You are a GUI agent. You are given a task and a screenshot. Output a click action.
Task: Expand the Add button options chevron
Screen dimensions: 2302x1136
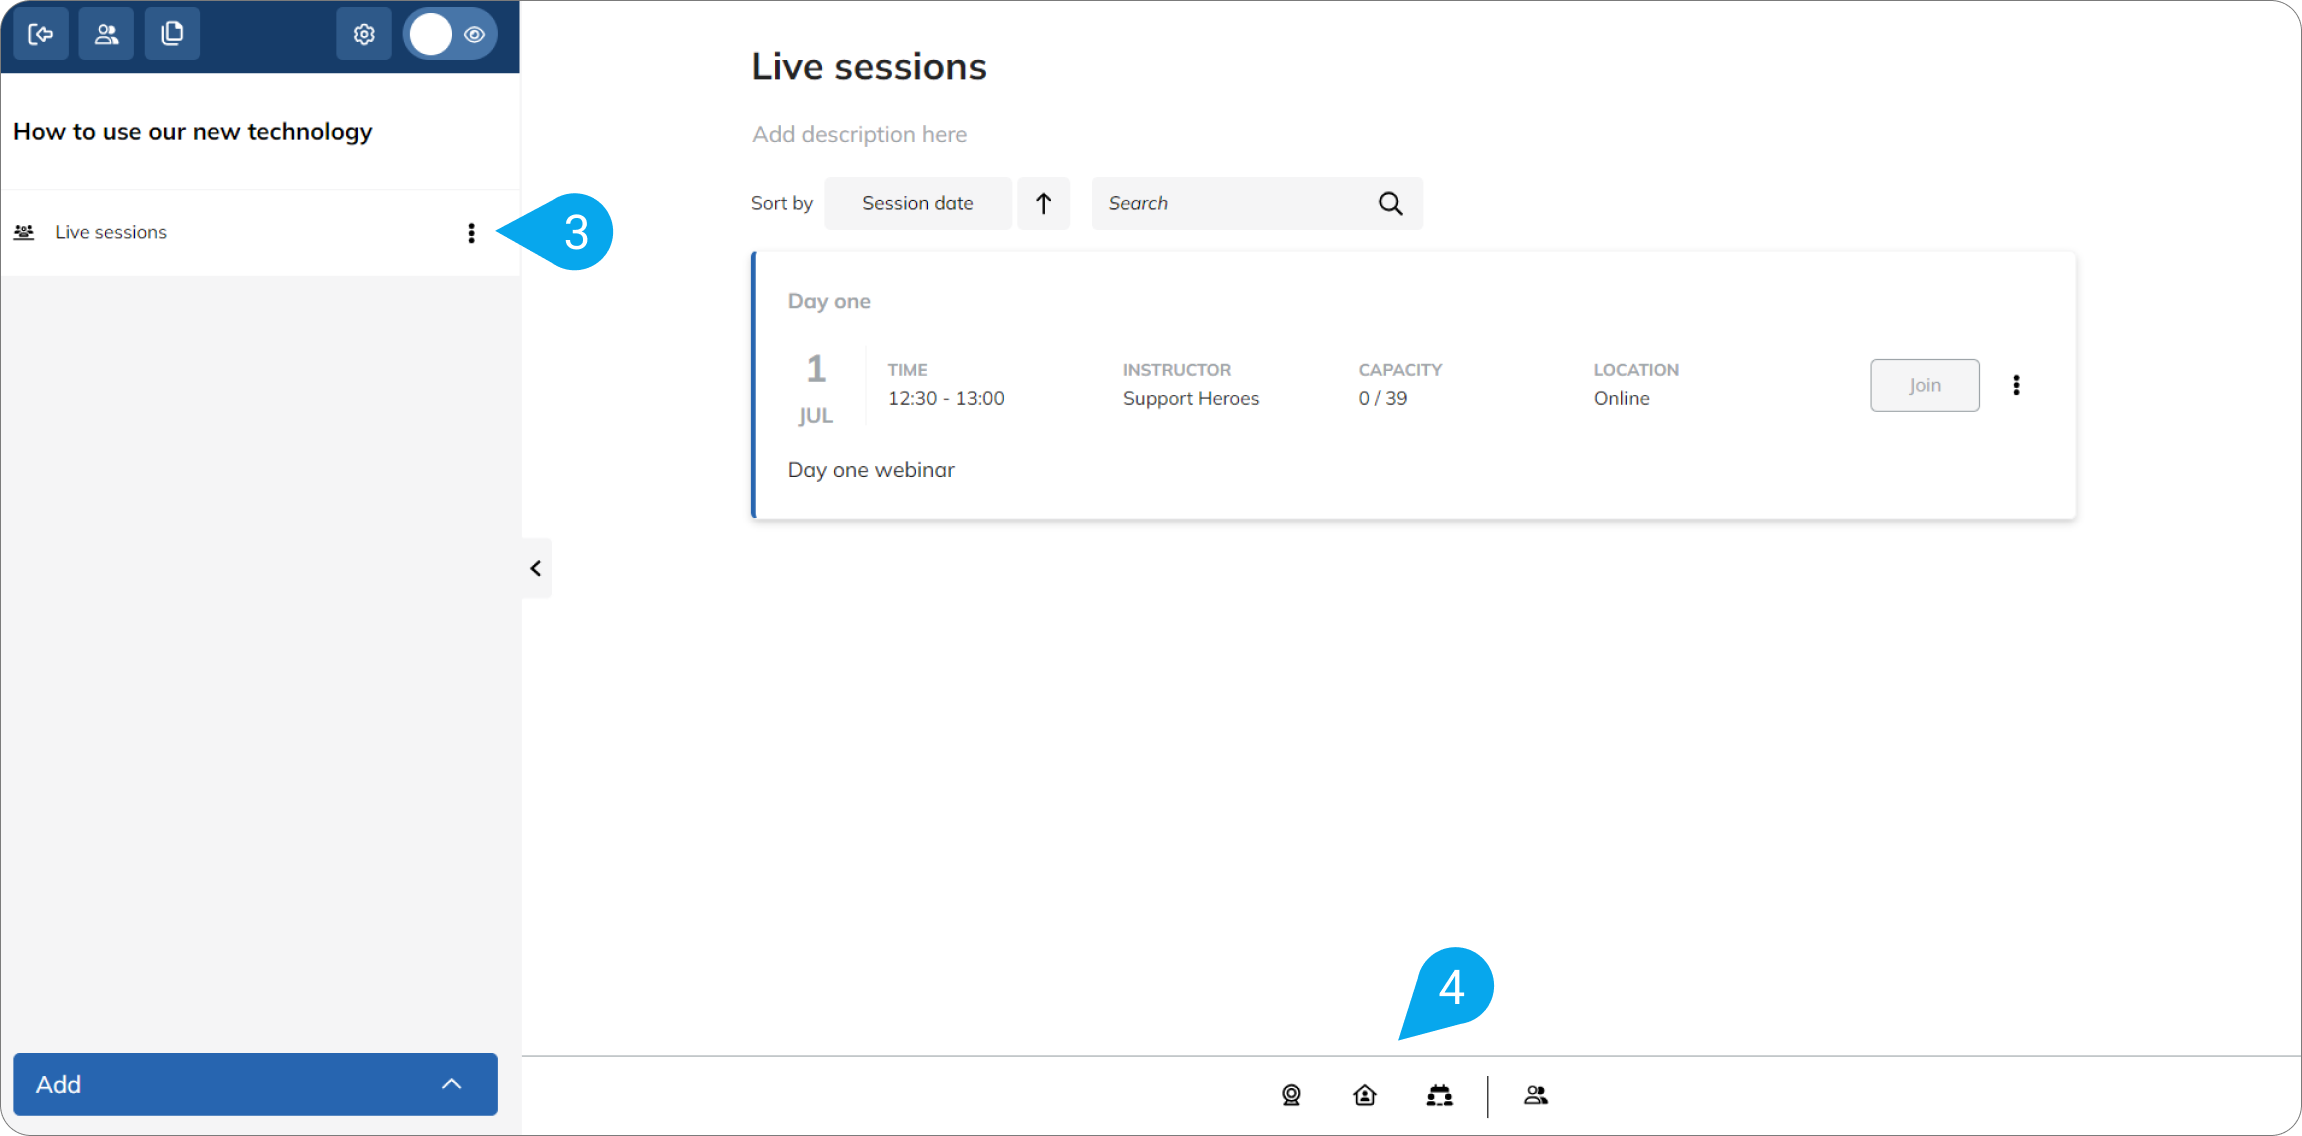[451, 1084]
